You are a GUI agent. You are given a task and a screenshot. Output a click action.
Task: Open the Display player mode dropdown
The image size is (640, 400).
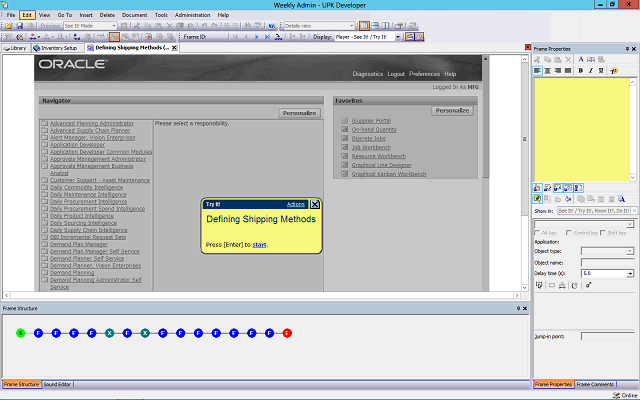368,37
